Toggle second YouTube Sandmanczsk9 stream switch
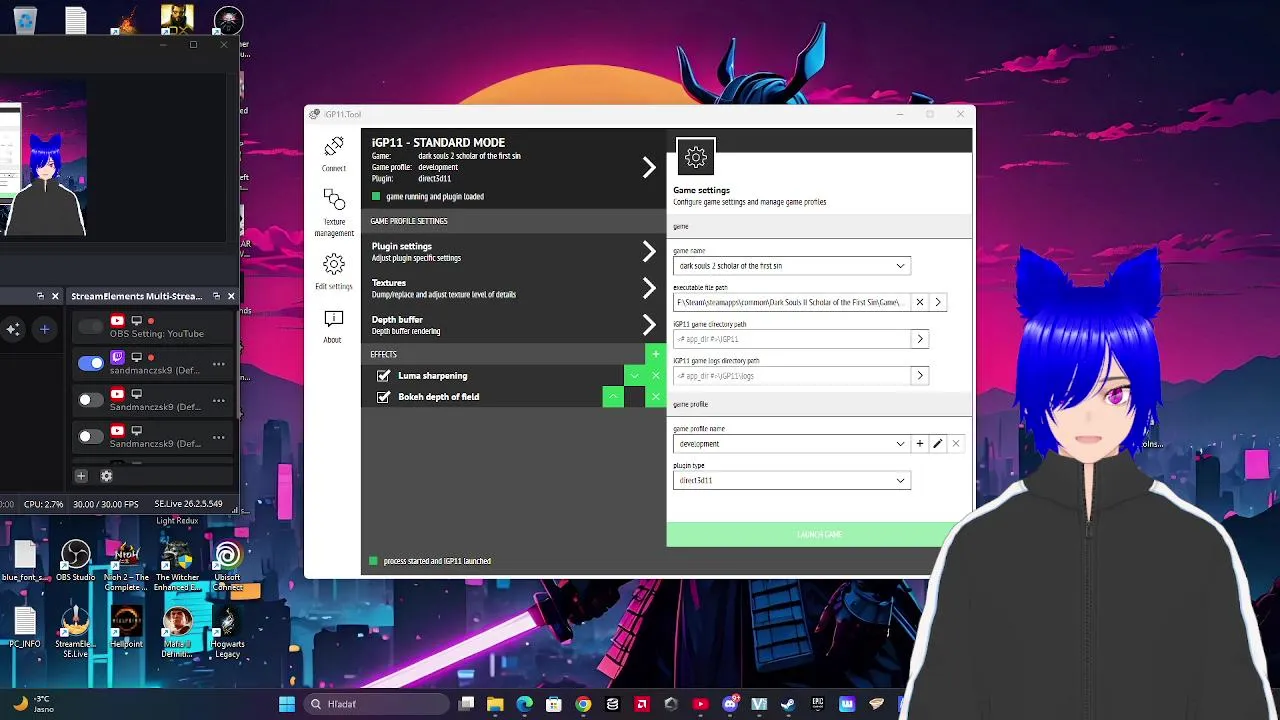1280x720 pixels. [91, 436]
